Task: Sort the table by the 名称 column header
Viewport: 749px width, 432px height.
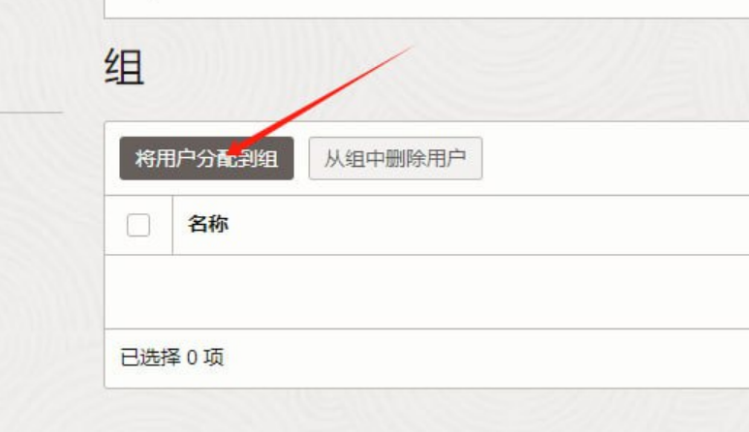Action: pos(208,224)
